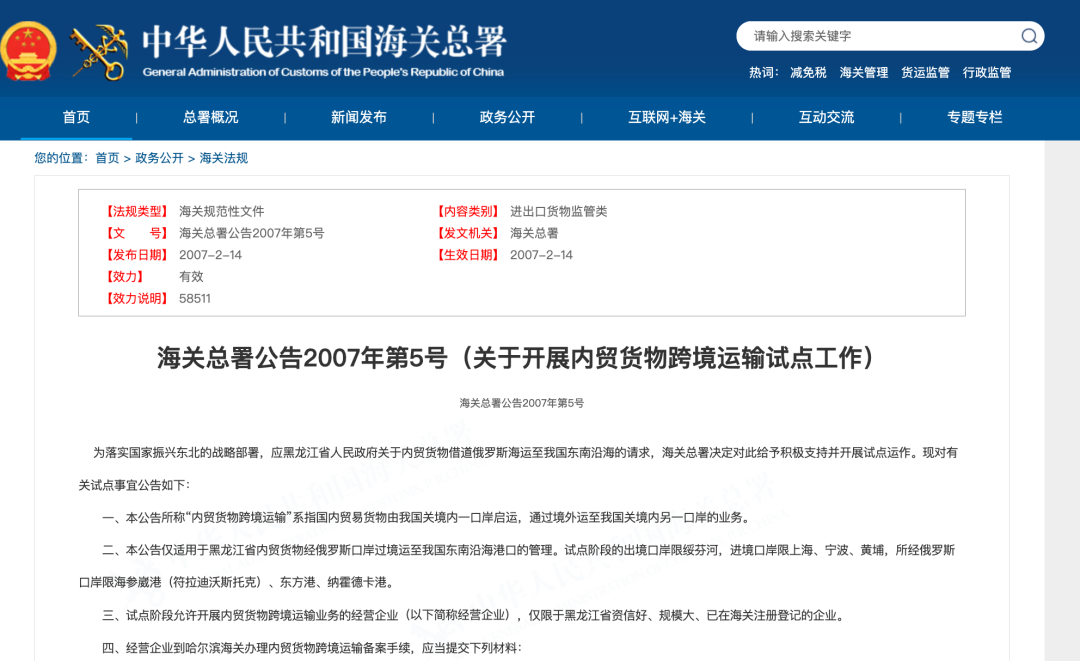This screenshot has width=1080, height=661.
Task: Navigate to 互动交流 section
Action: tap(827, 117)
